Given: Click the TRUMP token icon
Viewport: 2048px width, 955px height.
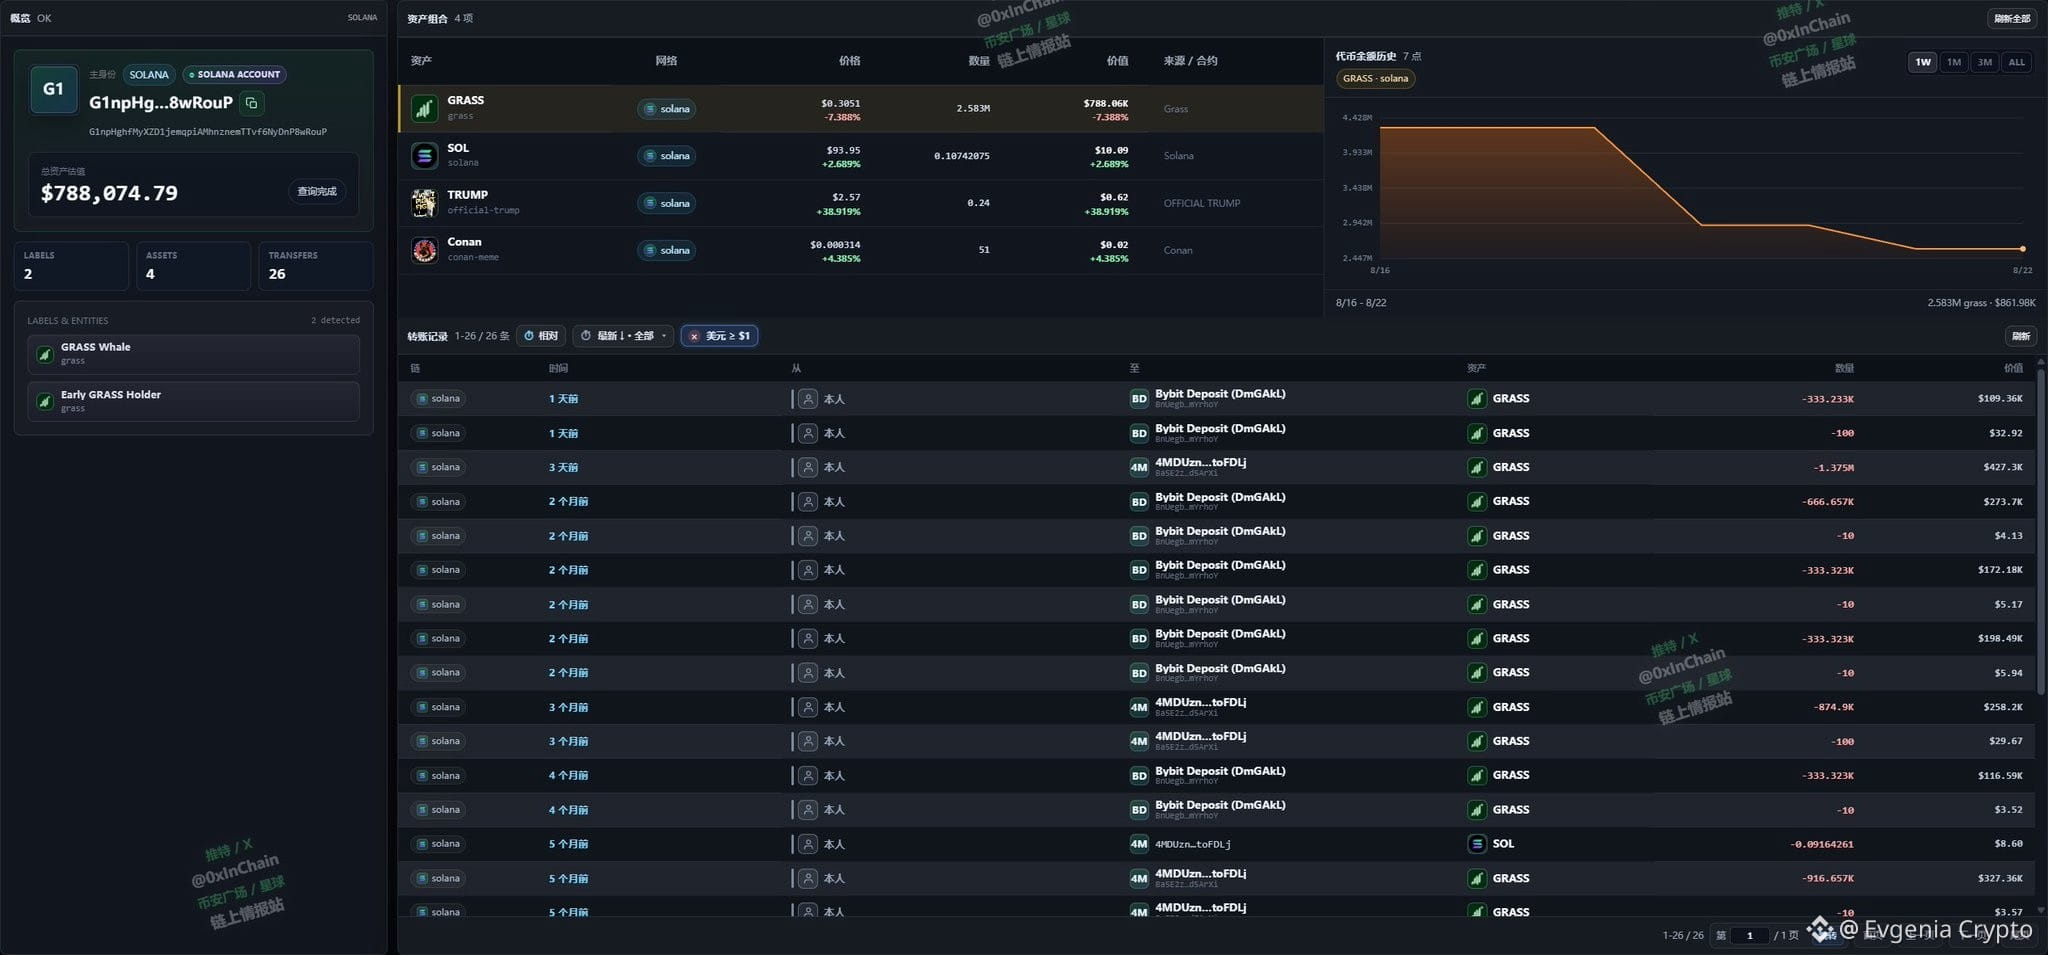Looking at the screenshot, I should pos(424,203).
